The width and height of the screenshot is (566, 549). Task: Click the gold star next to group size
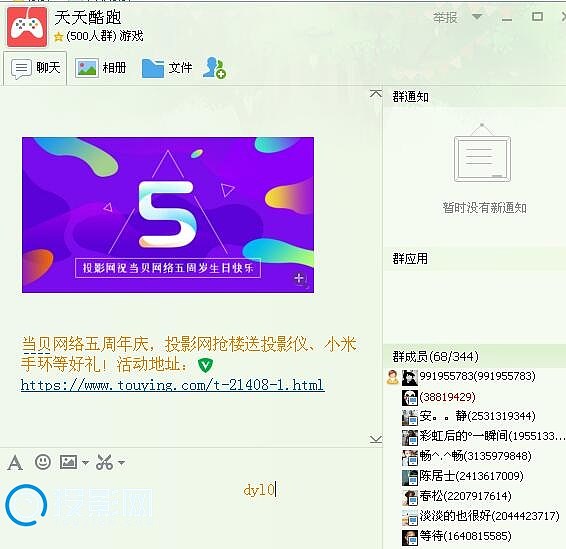[x=58, y=37]
